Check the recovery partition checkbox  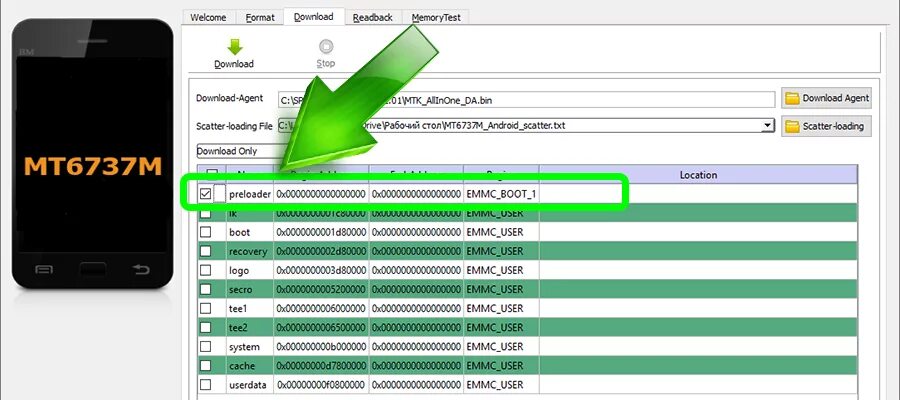click(205, 251)
